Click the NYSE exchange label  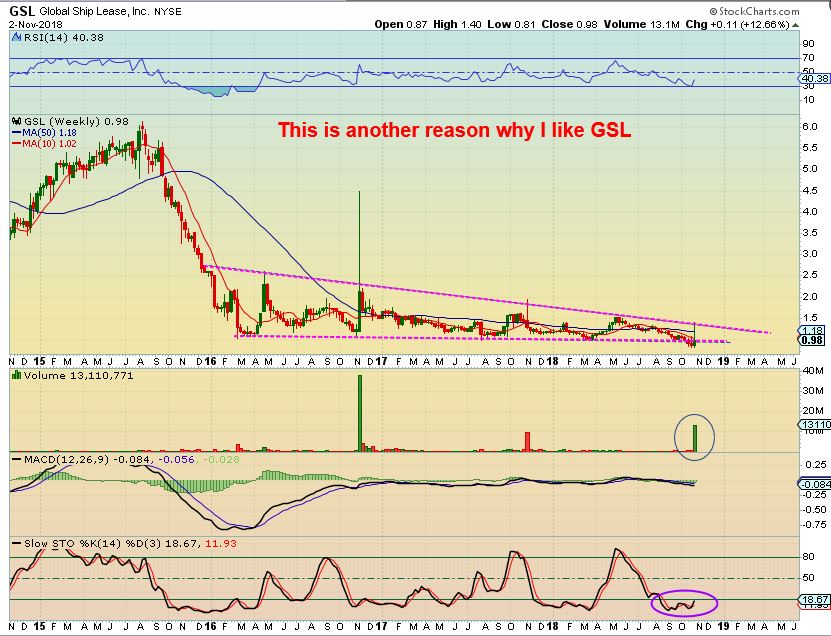167,12
